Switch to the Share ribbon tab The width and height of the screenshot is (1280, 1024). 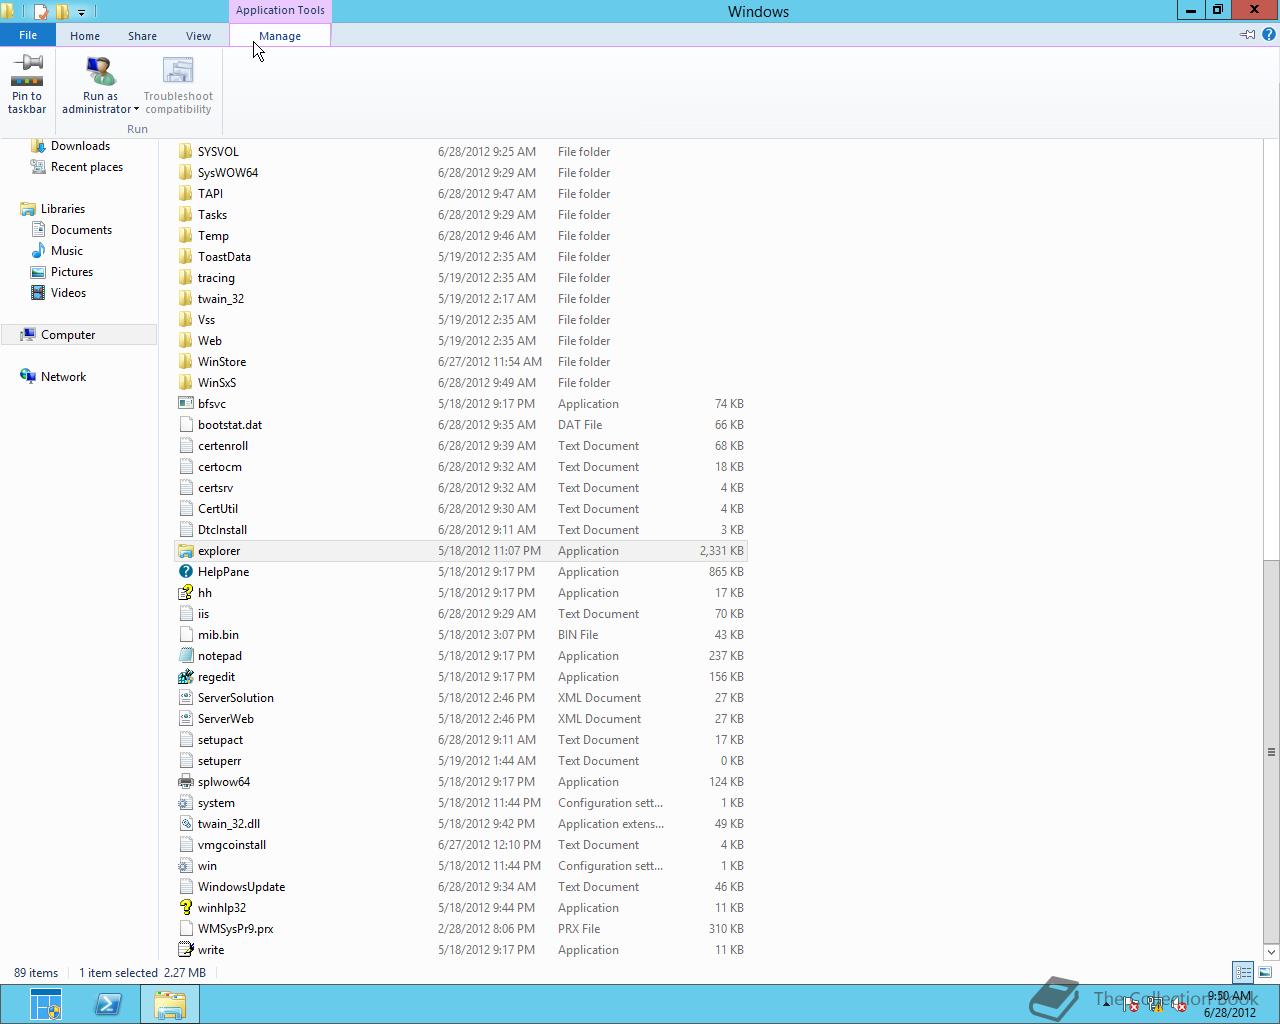click(x=142, y=35)
